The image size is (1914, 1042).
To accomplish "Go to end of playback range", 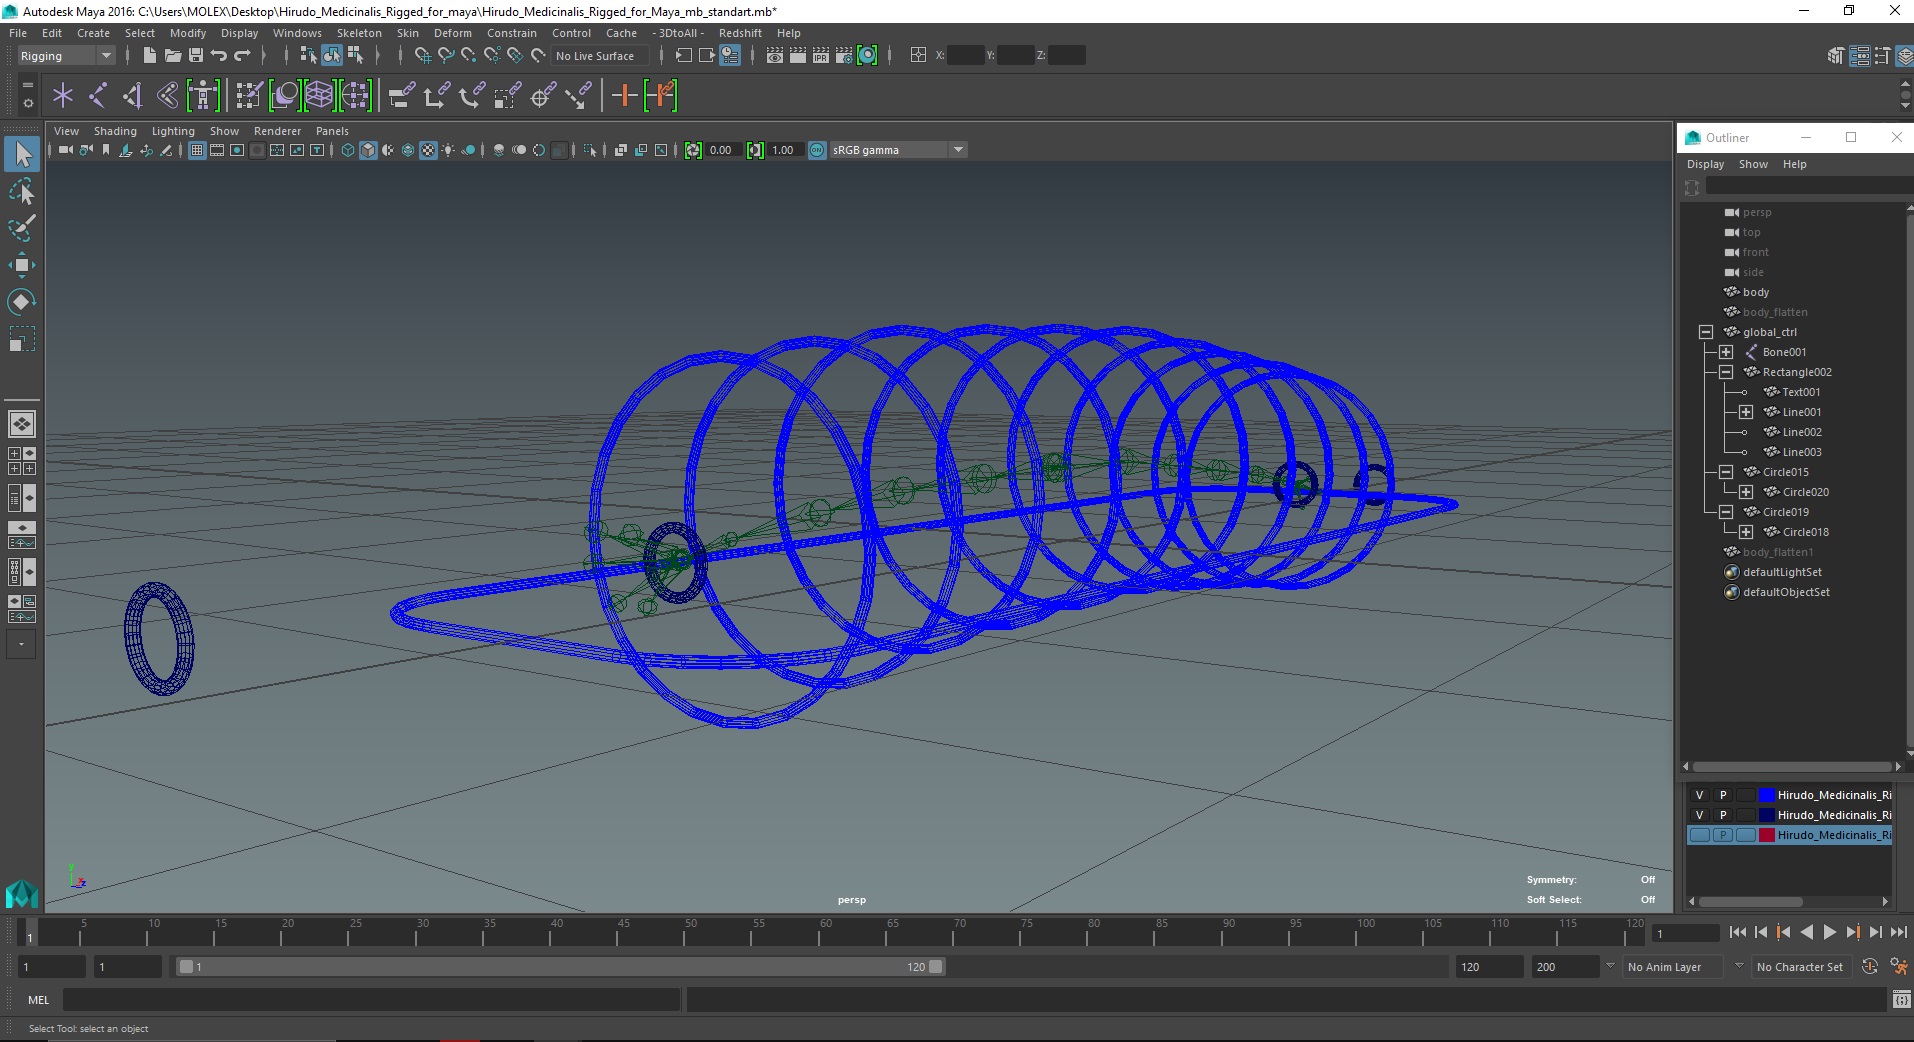I will pyautogui.click(x=1898, y=932).
